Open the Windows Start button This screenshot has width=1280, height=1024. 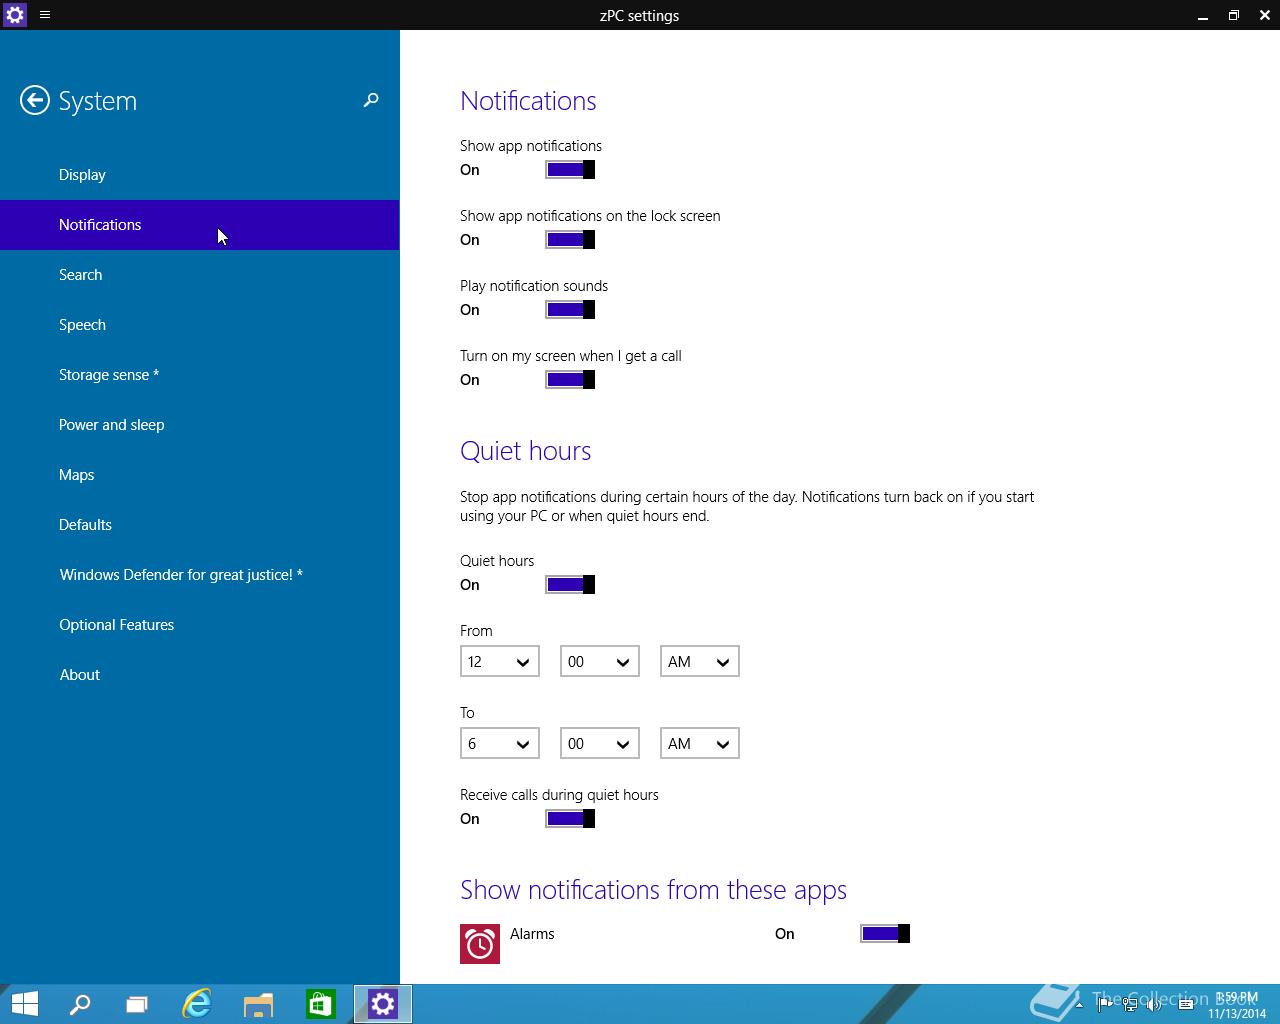(x=24, y=1004)
